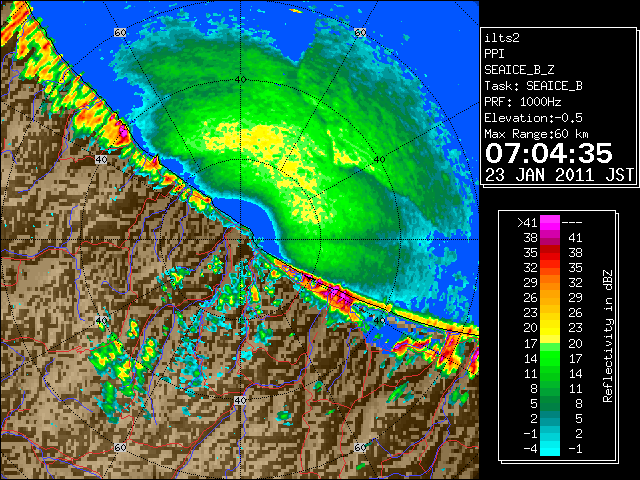This screenshot has height=480, width=640.
Task: Click the southwest "60" range ring label
Action: click(x=120, y=448)
